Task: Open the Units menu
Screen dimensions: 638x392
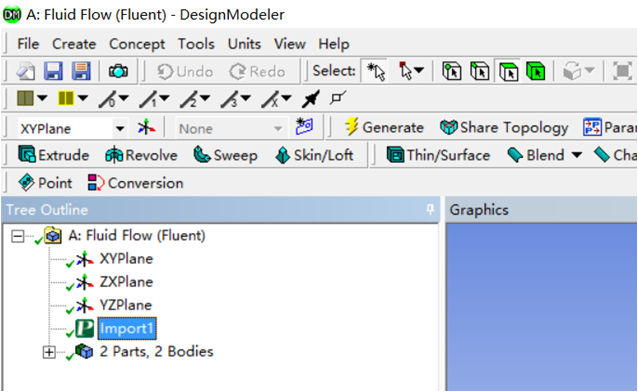Action: pyautogui.click(x=244, y=44)
